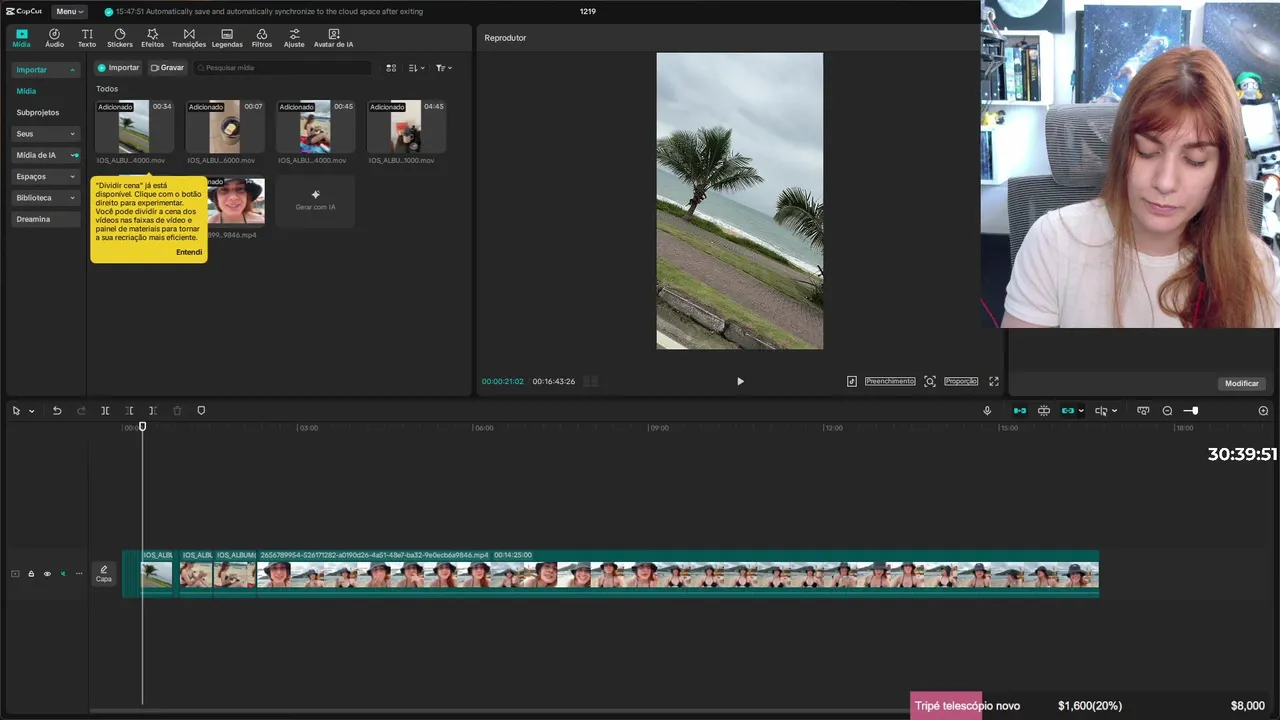Switch to the Áudio tab
The height and width of the screenshot is (720, 1280).
[x=54, y=38]
